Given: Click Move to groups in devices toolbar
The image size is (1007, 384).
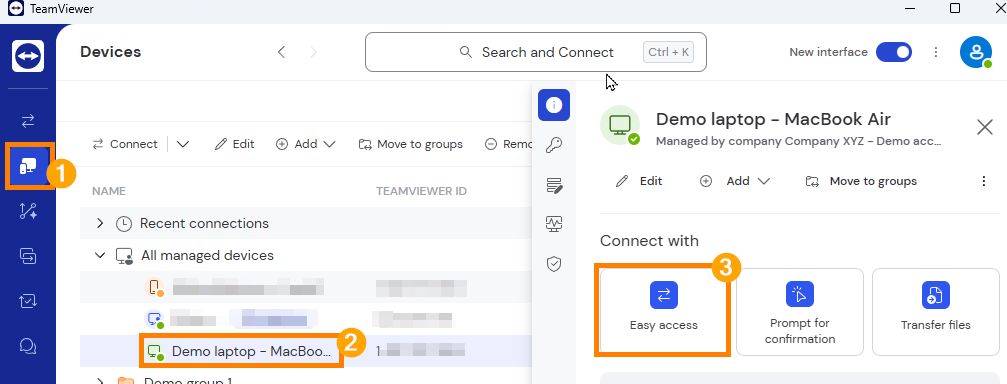Looking at the screenshot, I should tap(410, 144).
